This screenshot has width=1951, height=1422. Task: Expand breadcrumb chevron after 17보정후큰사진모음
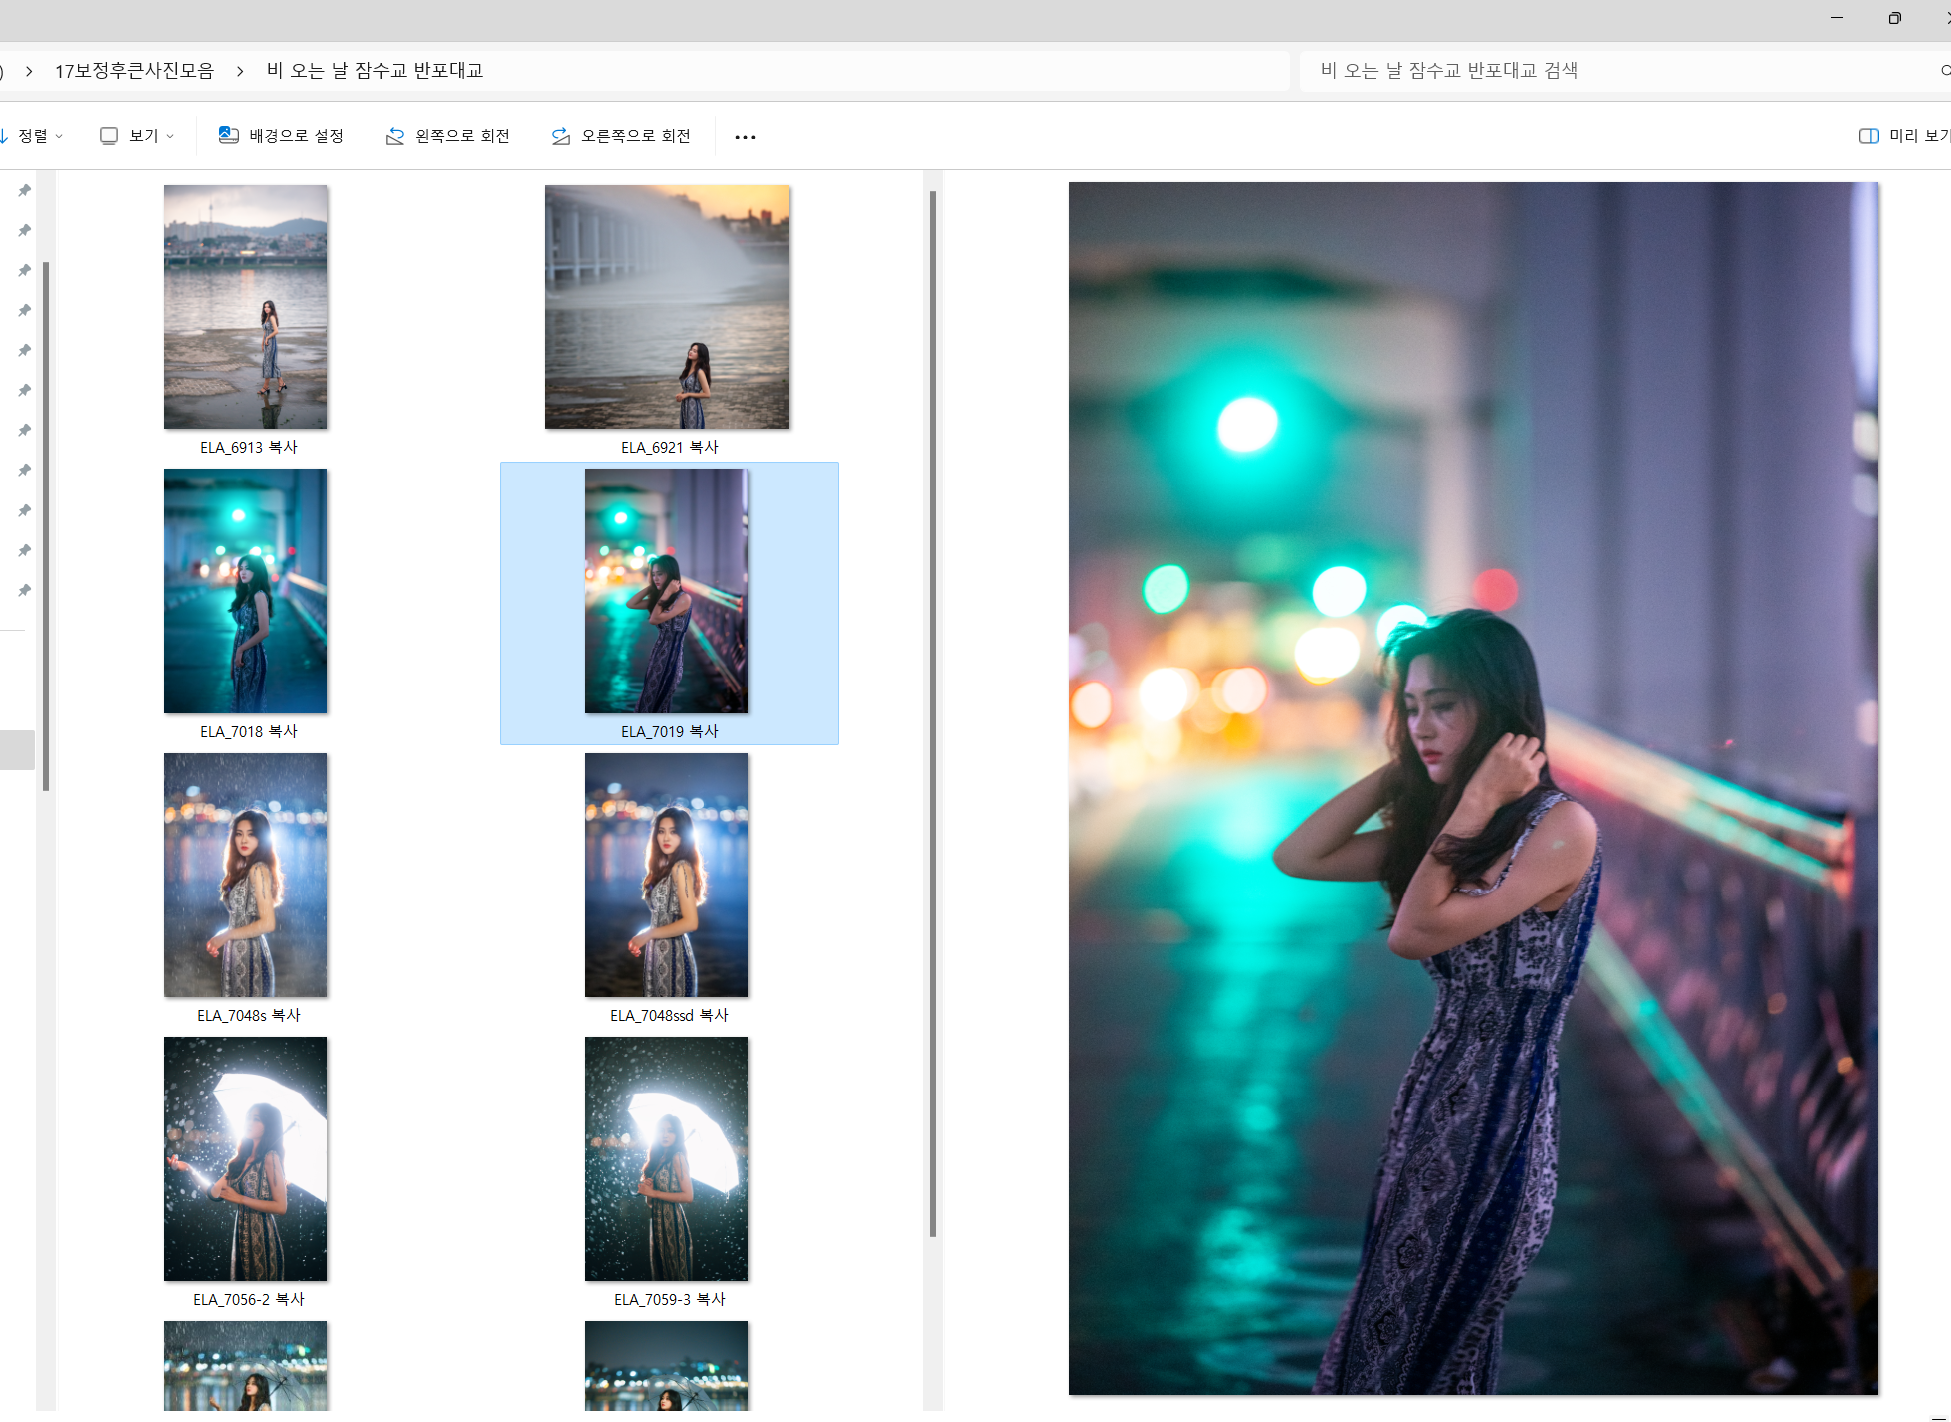[240, 71]
